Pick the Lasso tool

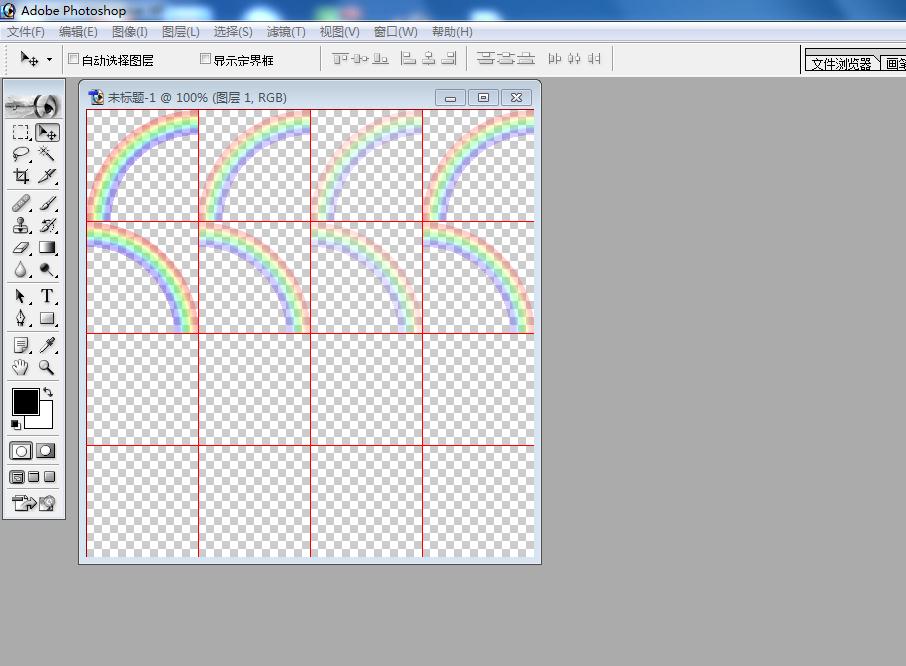point(21,154)
